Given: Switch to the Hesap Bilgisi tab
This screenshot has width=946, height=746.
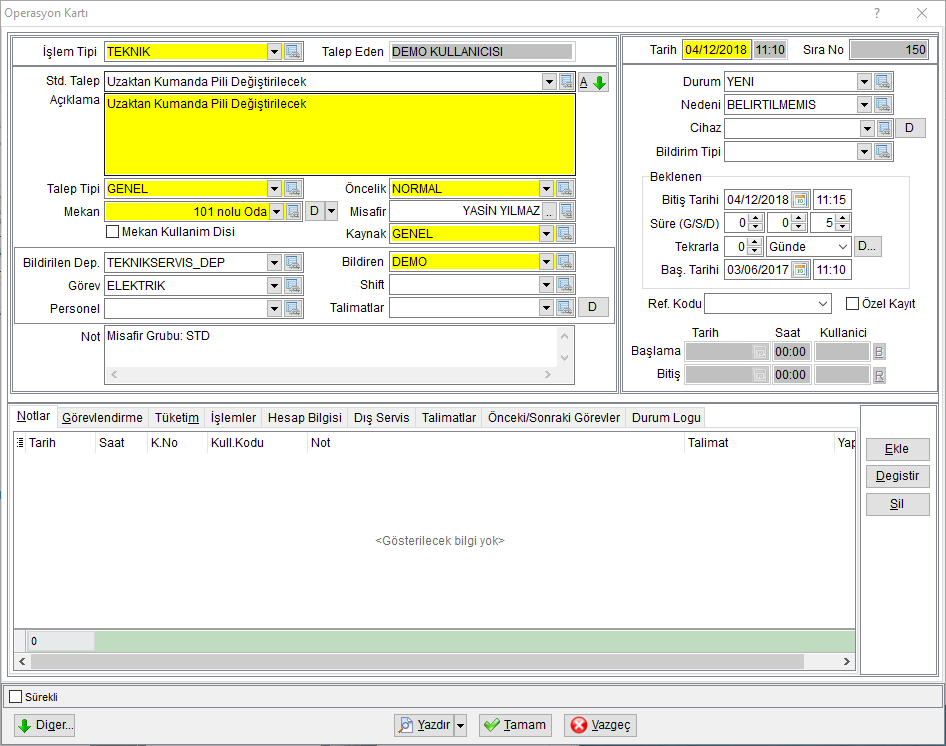Looking at the screenshot, I should (305, 418).
